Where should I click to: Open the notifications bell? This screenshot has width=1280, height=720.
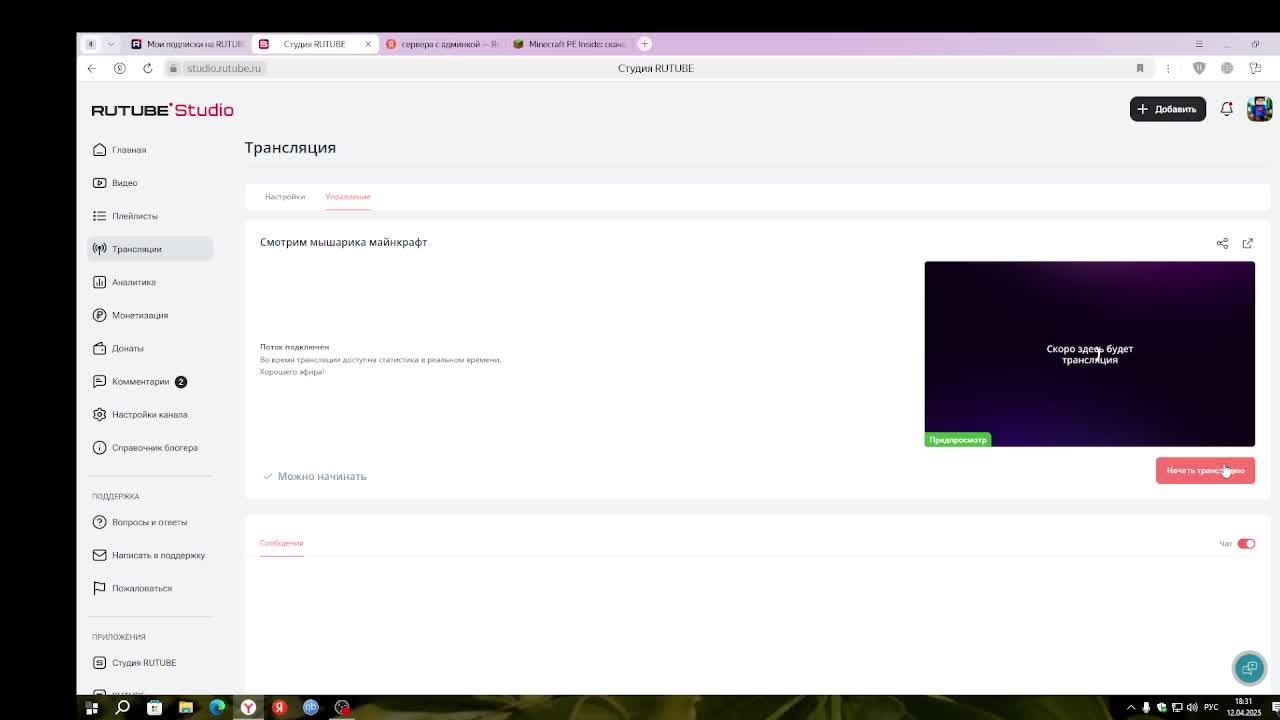click(1226, 109)
